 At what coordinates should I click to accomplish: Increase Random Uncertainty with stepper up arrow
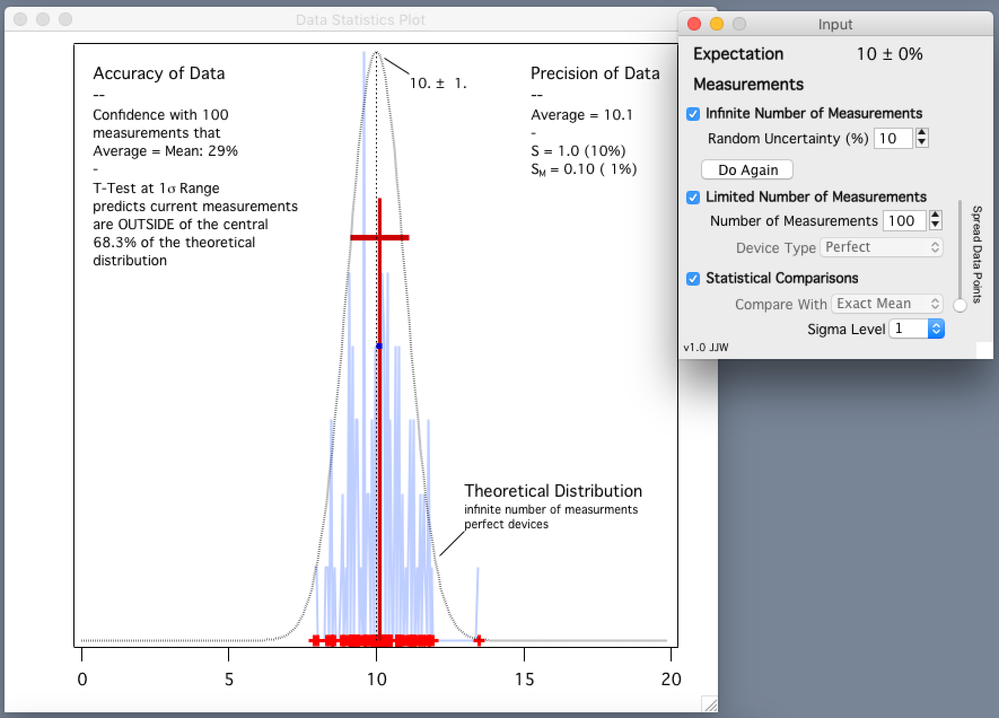pyautogui.click(x=922, y=133)
